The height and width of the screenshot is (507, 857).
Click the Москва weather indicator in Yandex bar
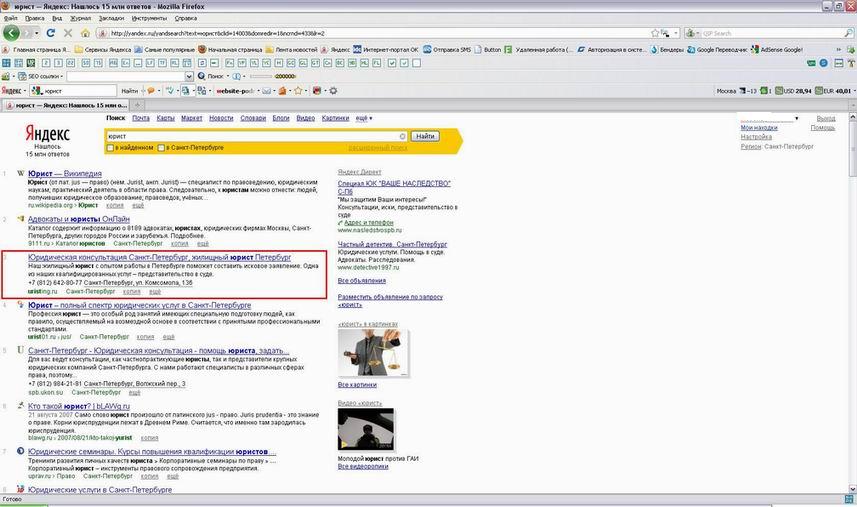[x=736, y=91]
